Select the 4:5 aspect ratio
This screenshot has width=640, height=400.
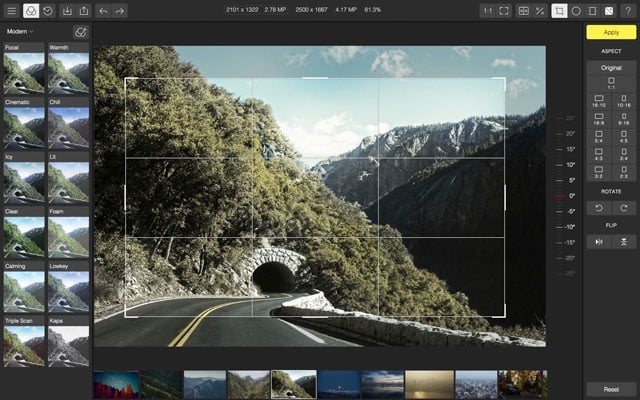(x=624, y=136)
